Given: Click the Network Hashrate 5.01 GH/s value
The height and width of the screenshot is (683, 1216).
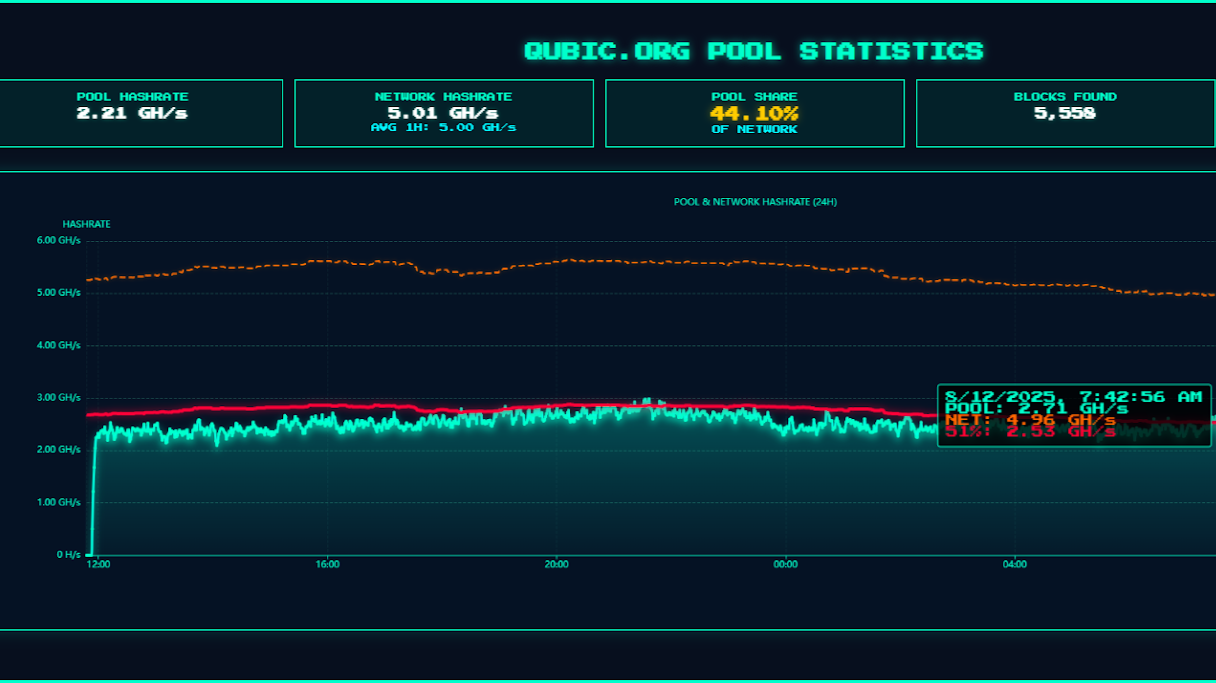Looking at the screenshot, I should pyautogui.click(x=443, y=113).
